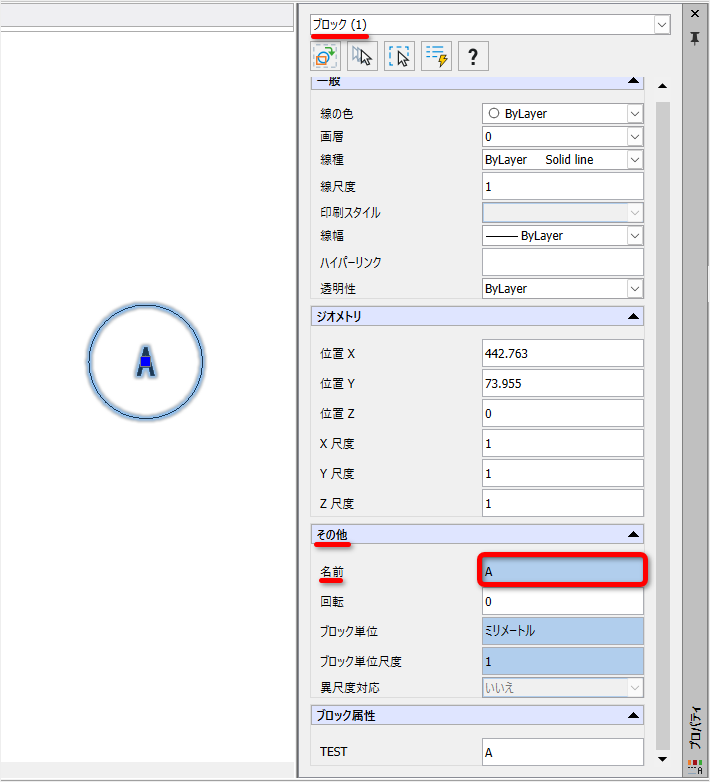Screen dimensions: 710x782
Task: Click the 回転 rotation value field
Action: coord(562,601)
